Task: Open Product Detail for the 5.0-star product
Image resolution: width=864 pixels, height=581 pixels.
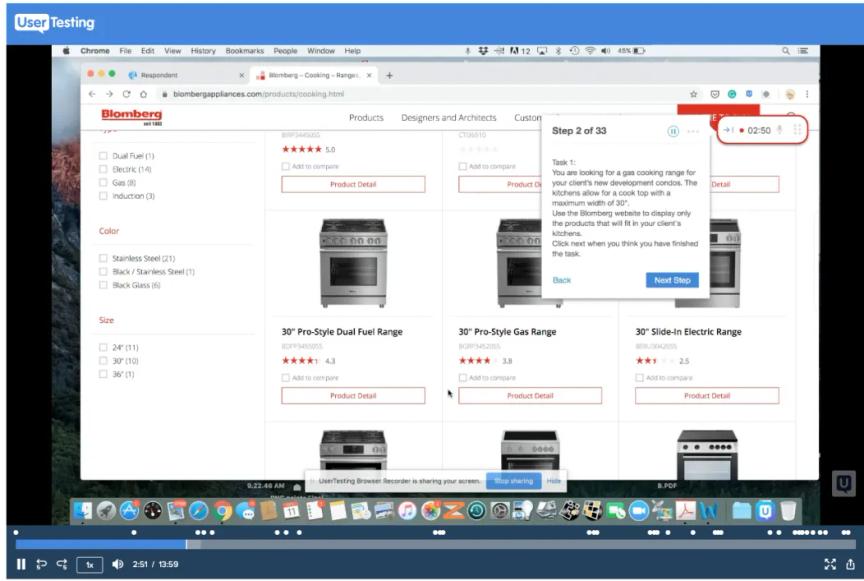Action: [353, 184]
